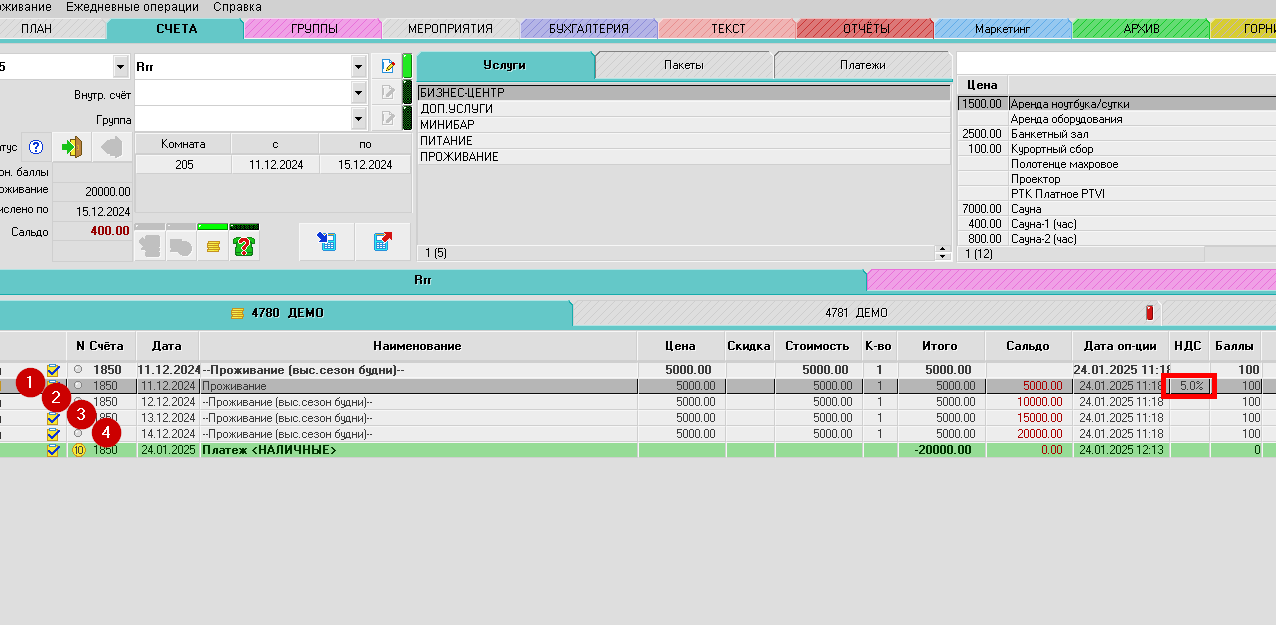The image size is (1276, 625).
Task: Open the edit guest Rrr pencil icon
Action: click(385, 67)
